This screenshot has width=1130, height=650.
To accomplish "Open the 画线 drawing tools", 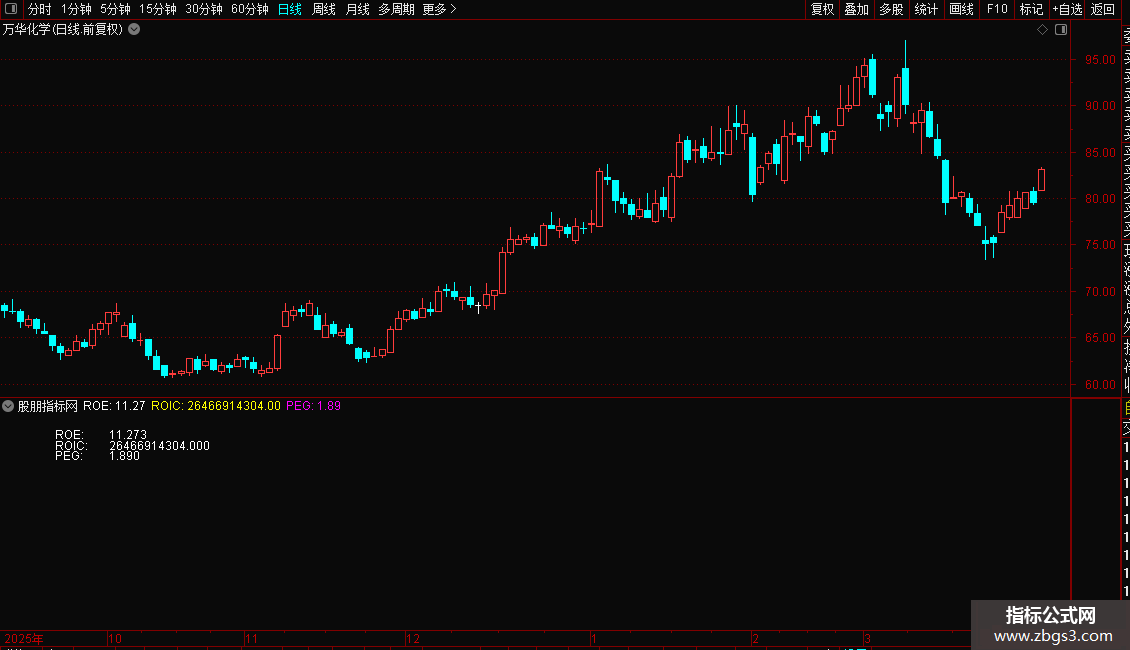I will [x=961, y=9].
